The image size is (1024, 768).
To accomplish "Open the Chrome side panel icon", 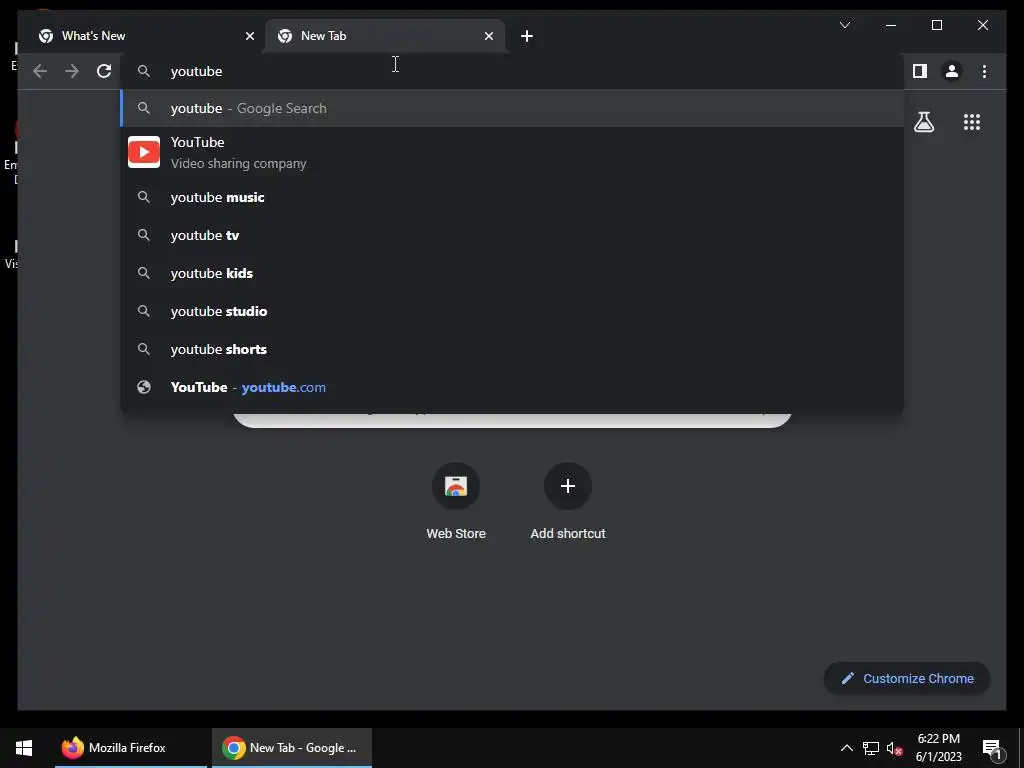I will 920,71.
